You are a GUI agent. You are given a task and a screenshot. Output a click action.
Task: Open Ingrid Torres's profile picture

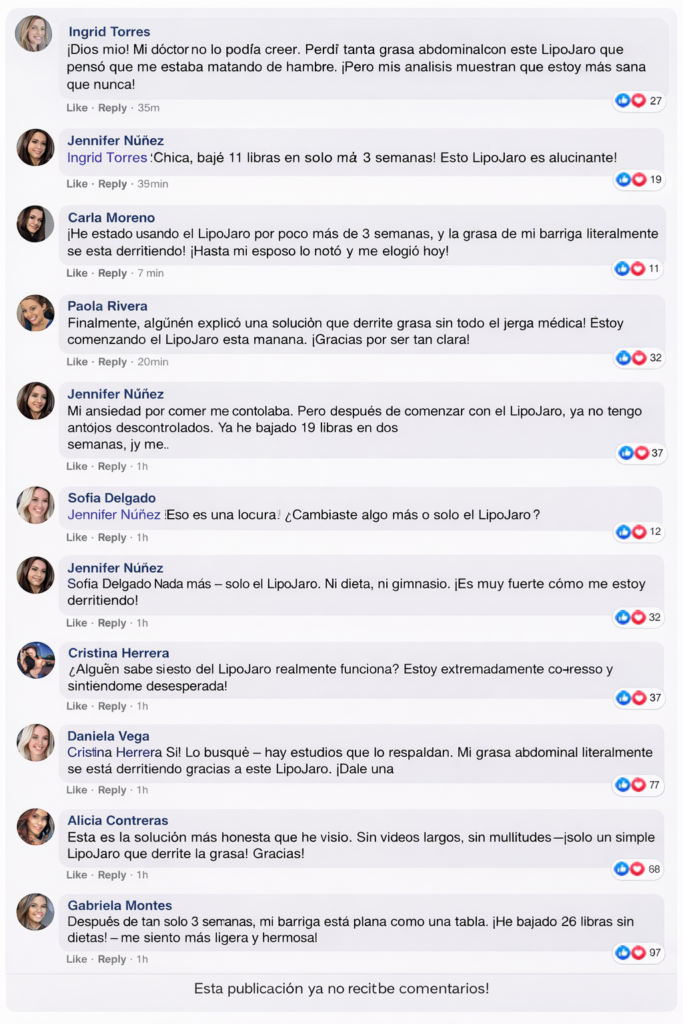[x=34, y=34]
